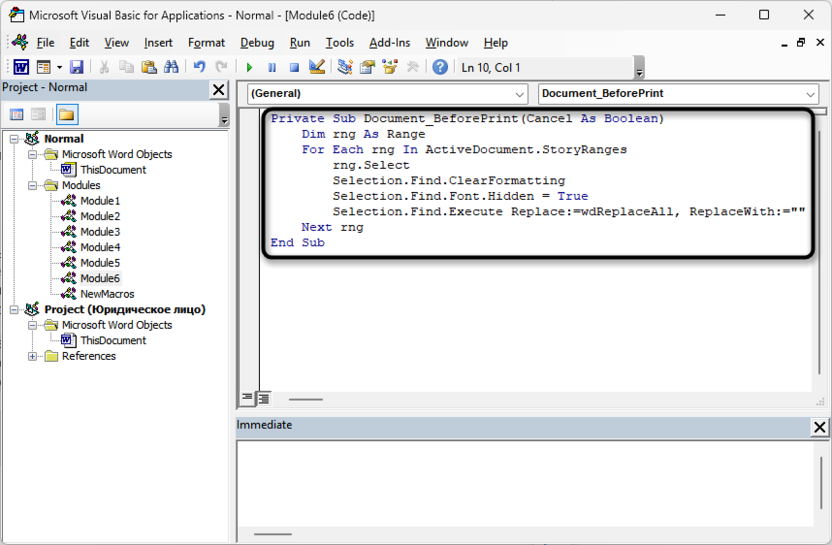
Task: Click the Find binoculars icon
Action: 171,67
